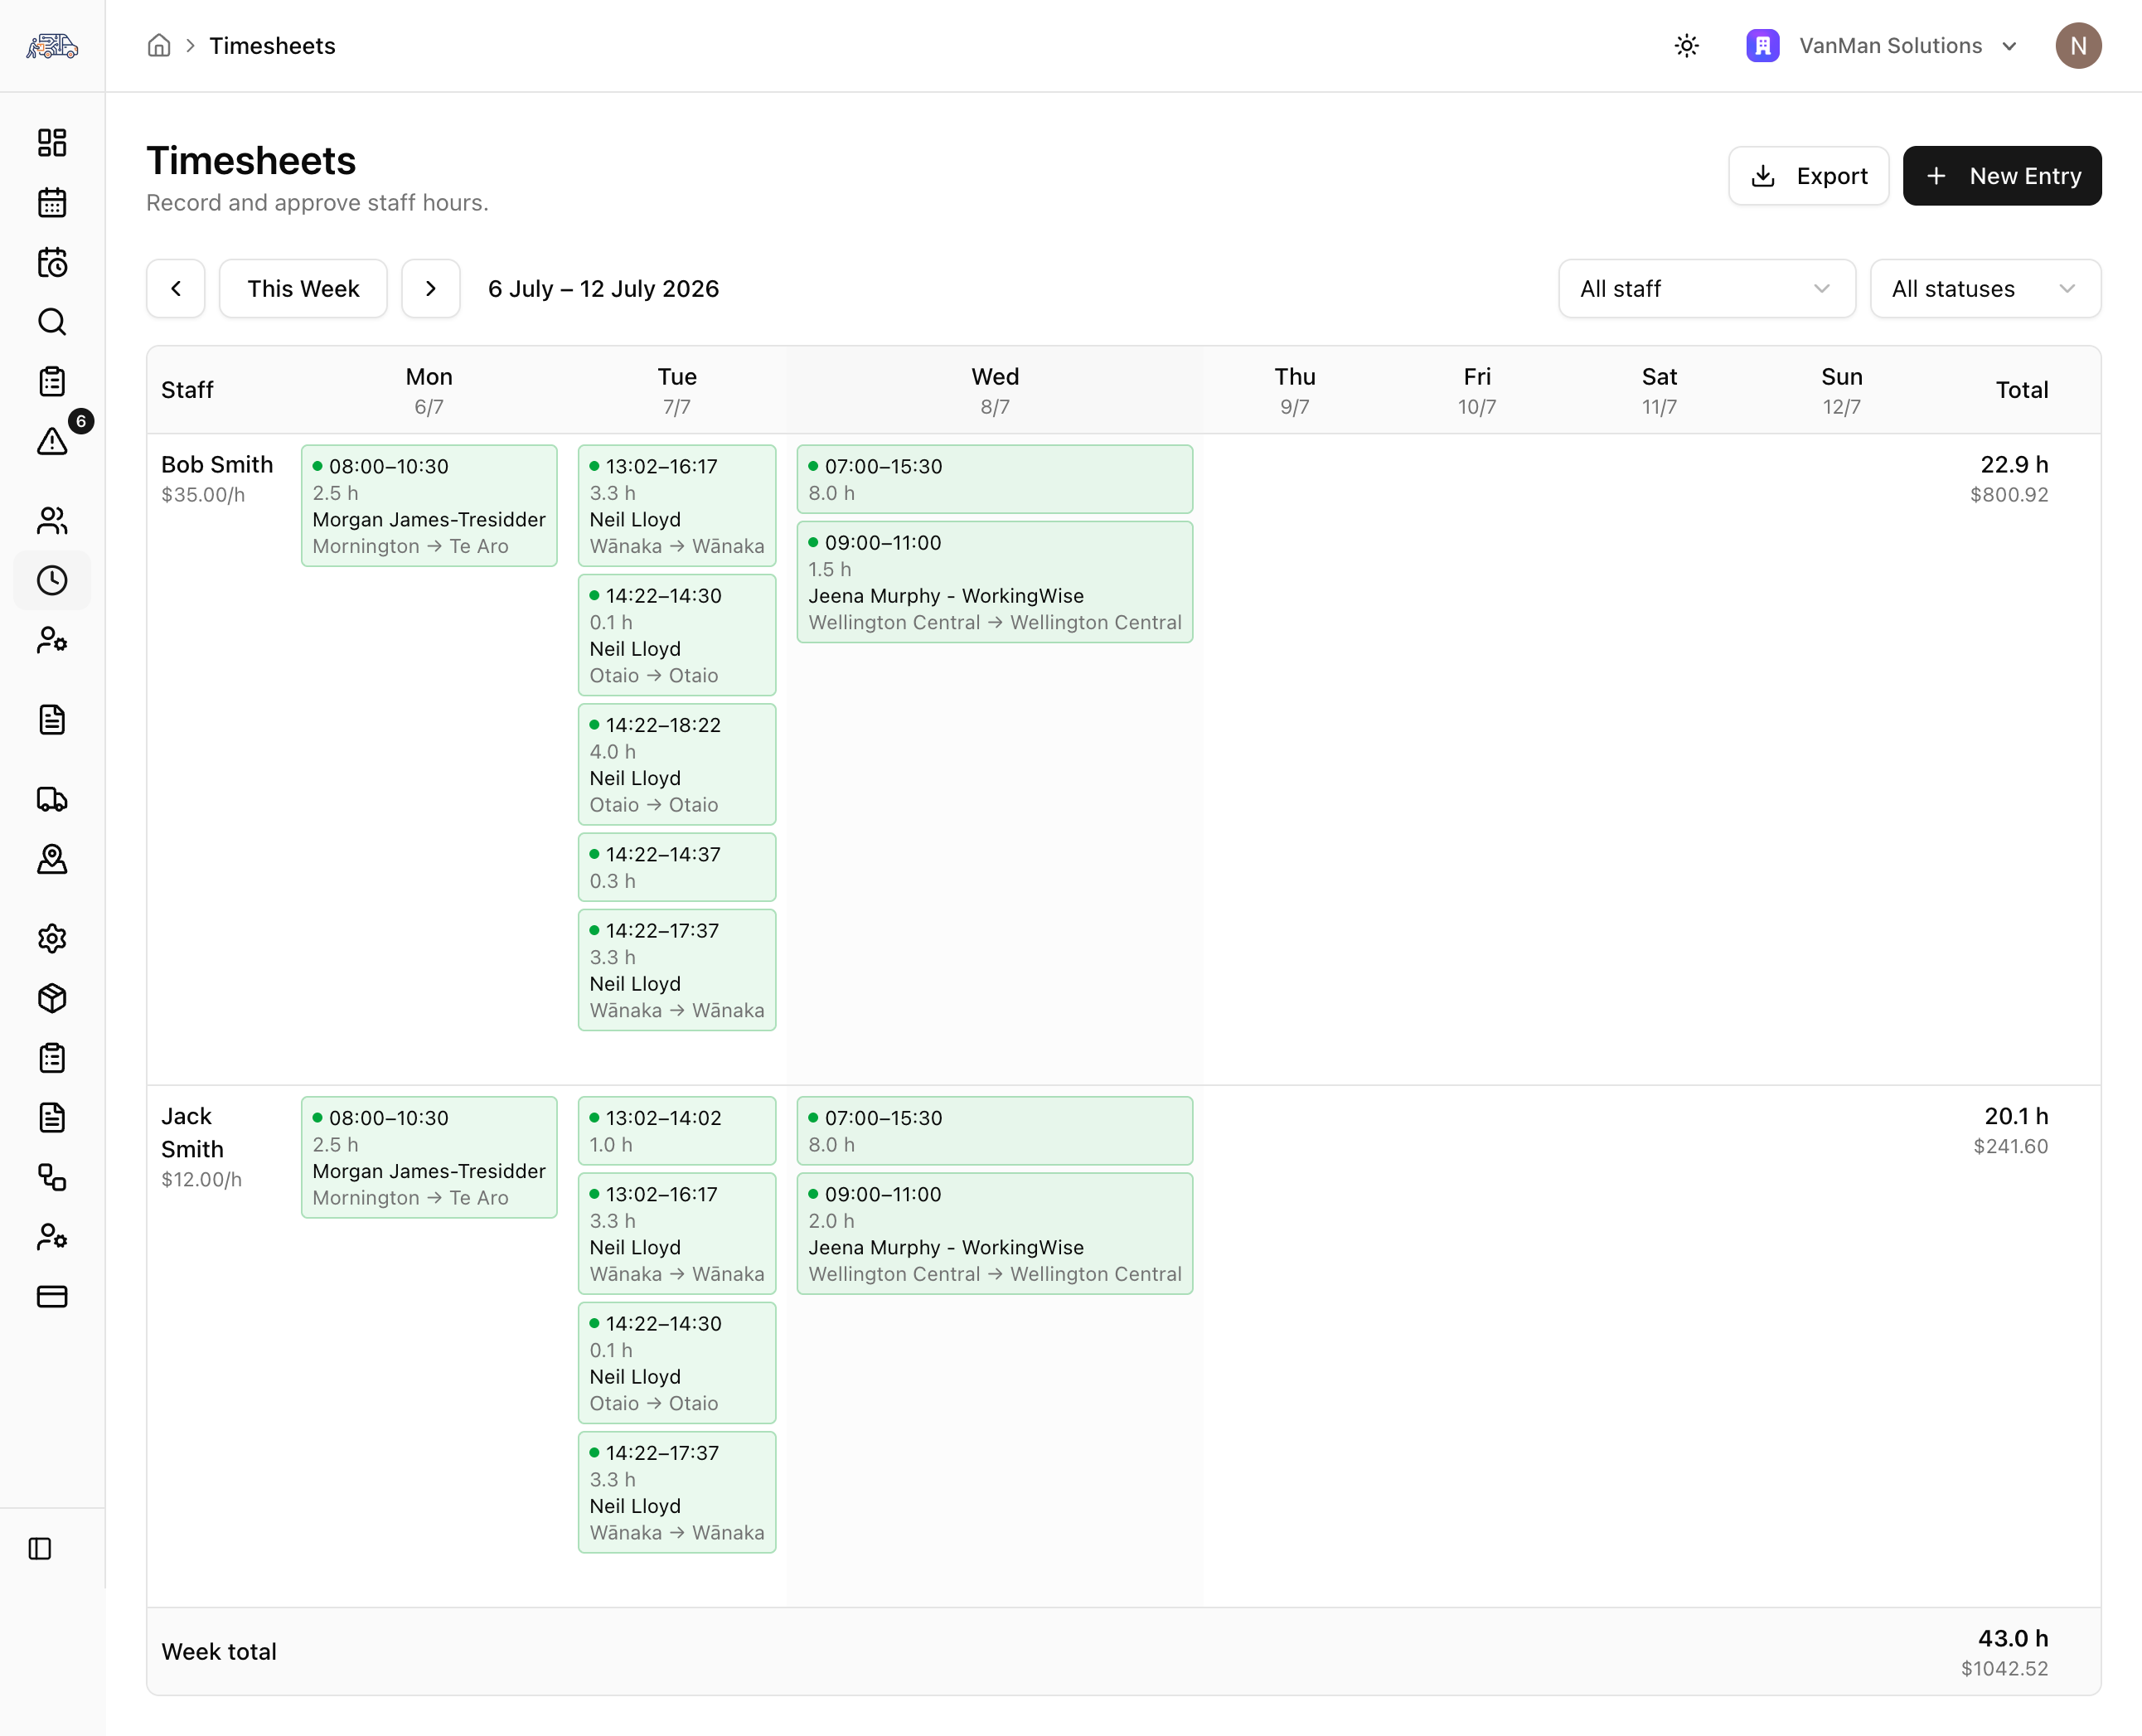Select the Timesheets clock sidebar icon
This screenshot has height=1736, width=2142.
pos(52,580)
